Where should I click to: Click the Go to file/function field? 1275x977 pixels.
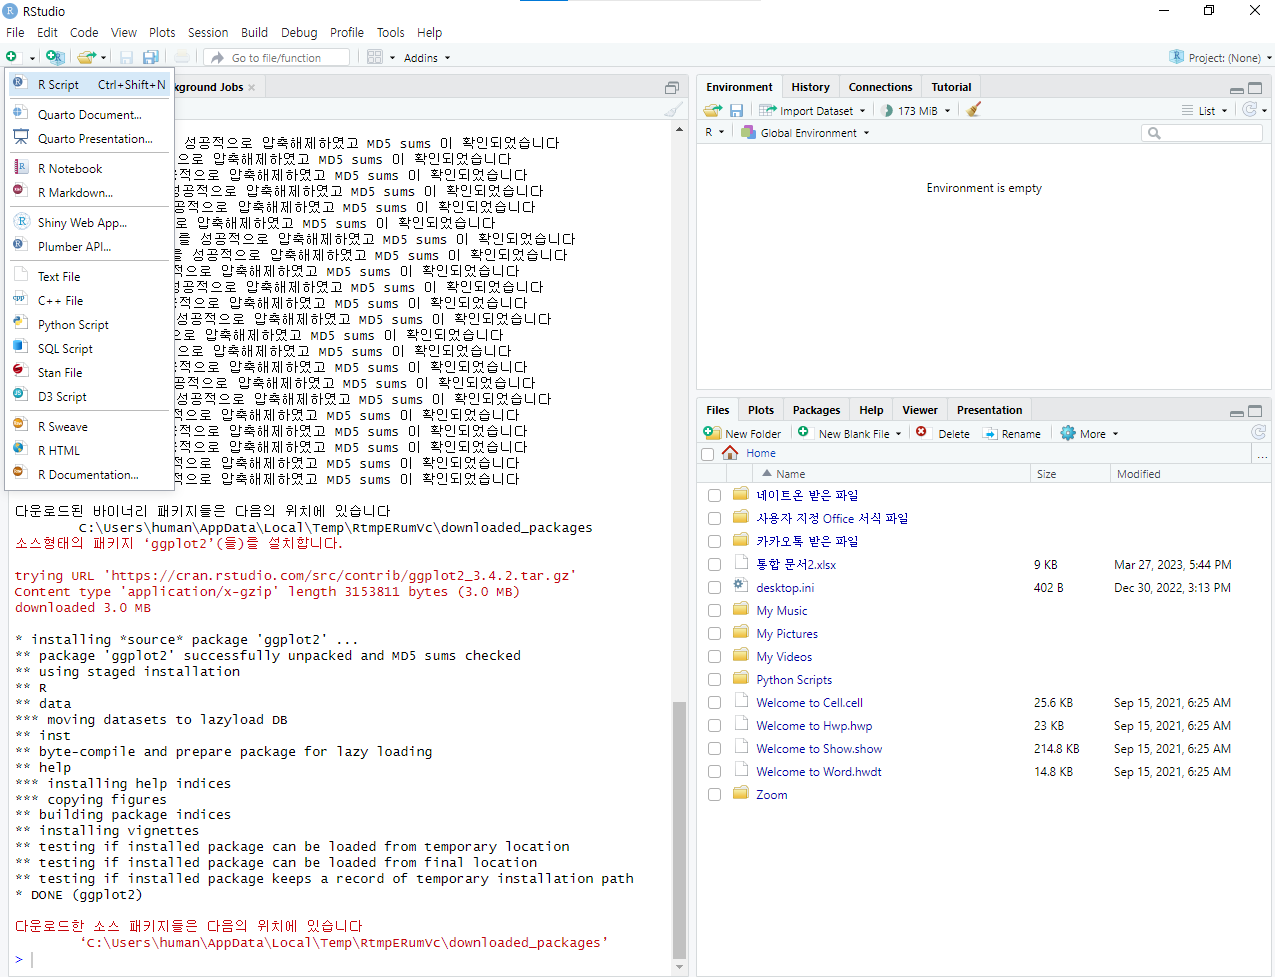(x=278, y=58)
